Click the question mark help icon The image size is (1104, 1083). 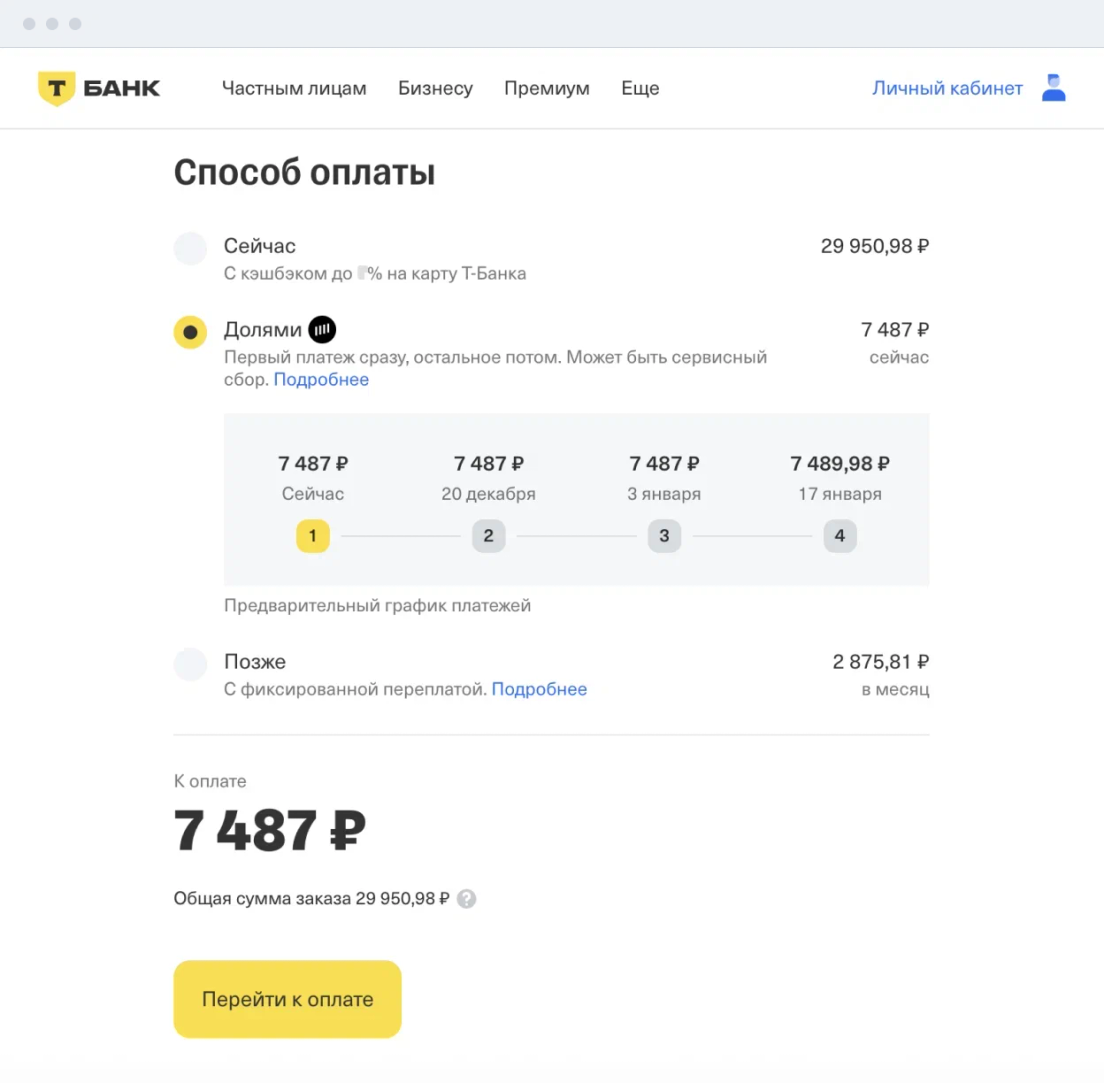click(x=466, y=898)
